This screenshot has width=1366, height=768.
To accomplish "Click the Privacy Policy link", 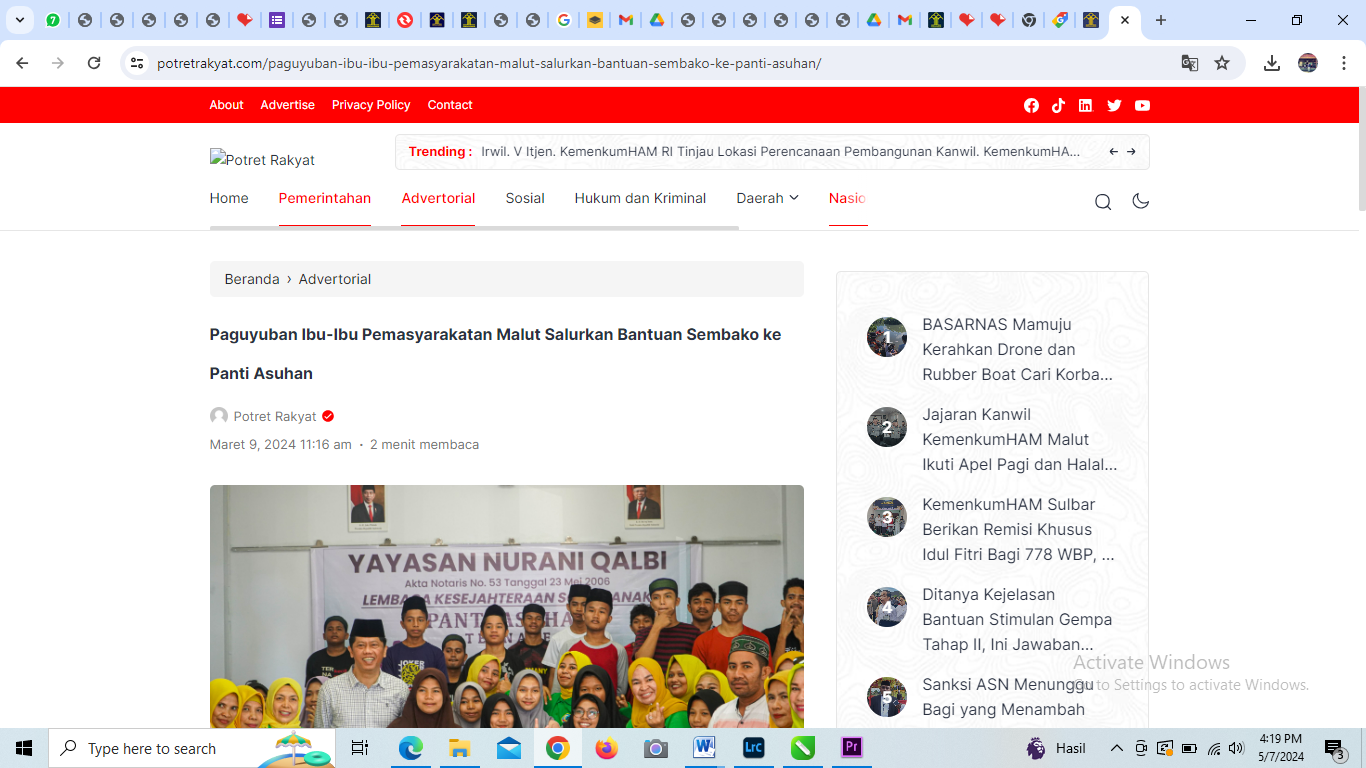I will pyautogui.click(x=371, y=105).
